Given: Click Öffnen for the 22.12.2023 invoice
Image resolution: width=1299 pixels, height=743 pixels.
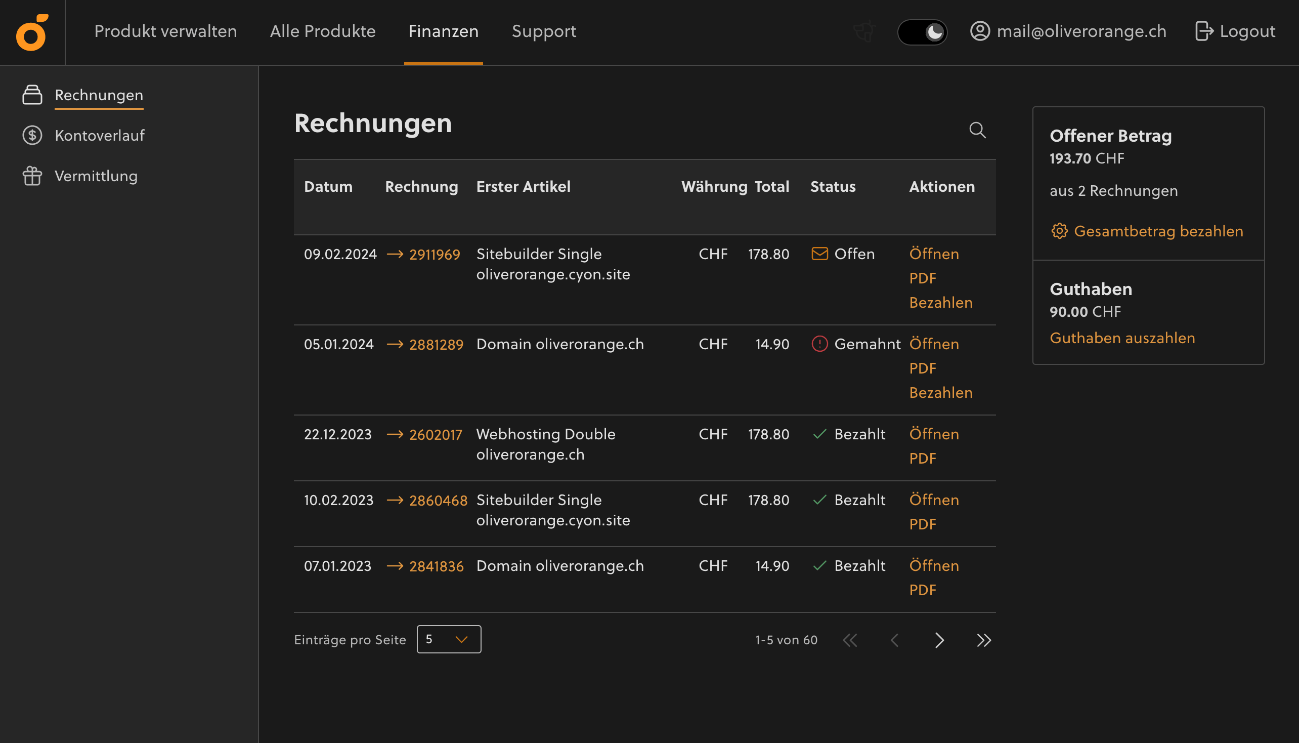Looking at the screenshot, I should pos(934,434).
